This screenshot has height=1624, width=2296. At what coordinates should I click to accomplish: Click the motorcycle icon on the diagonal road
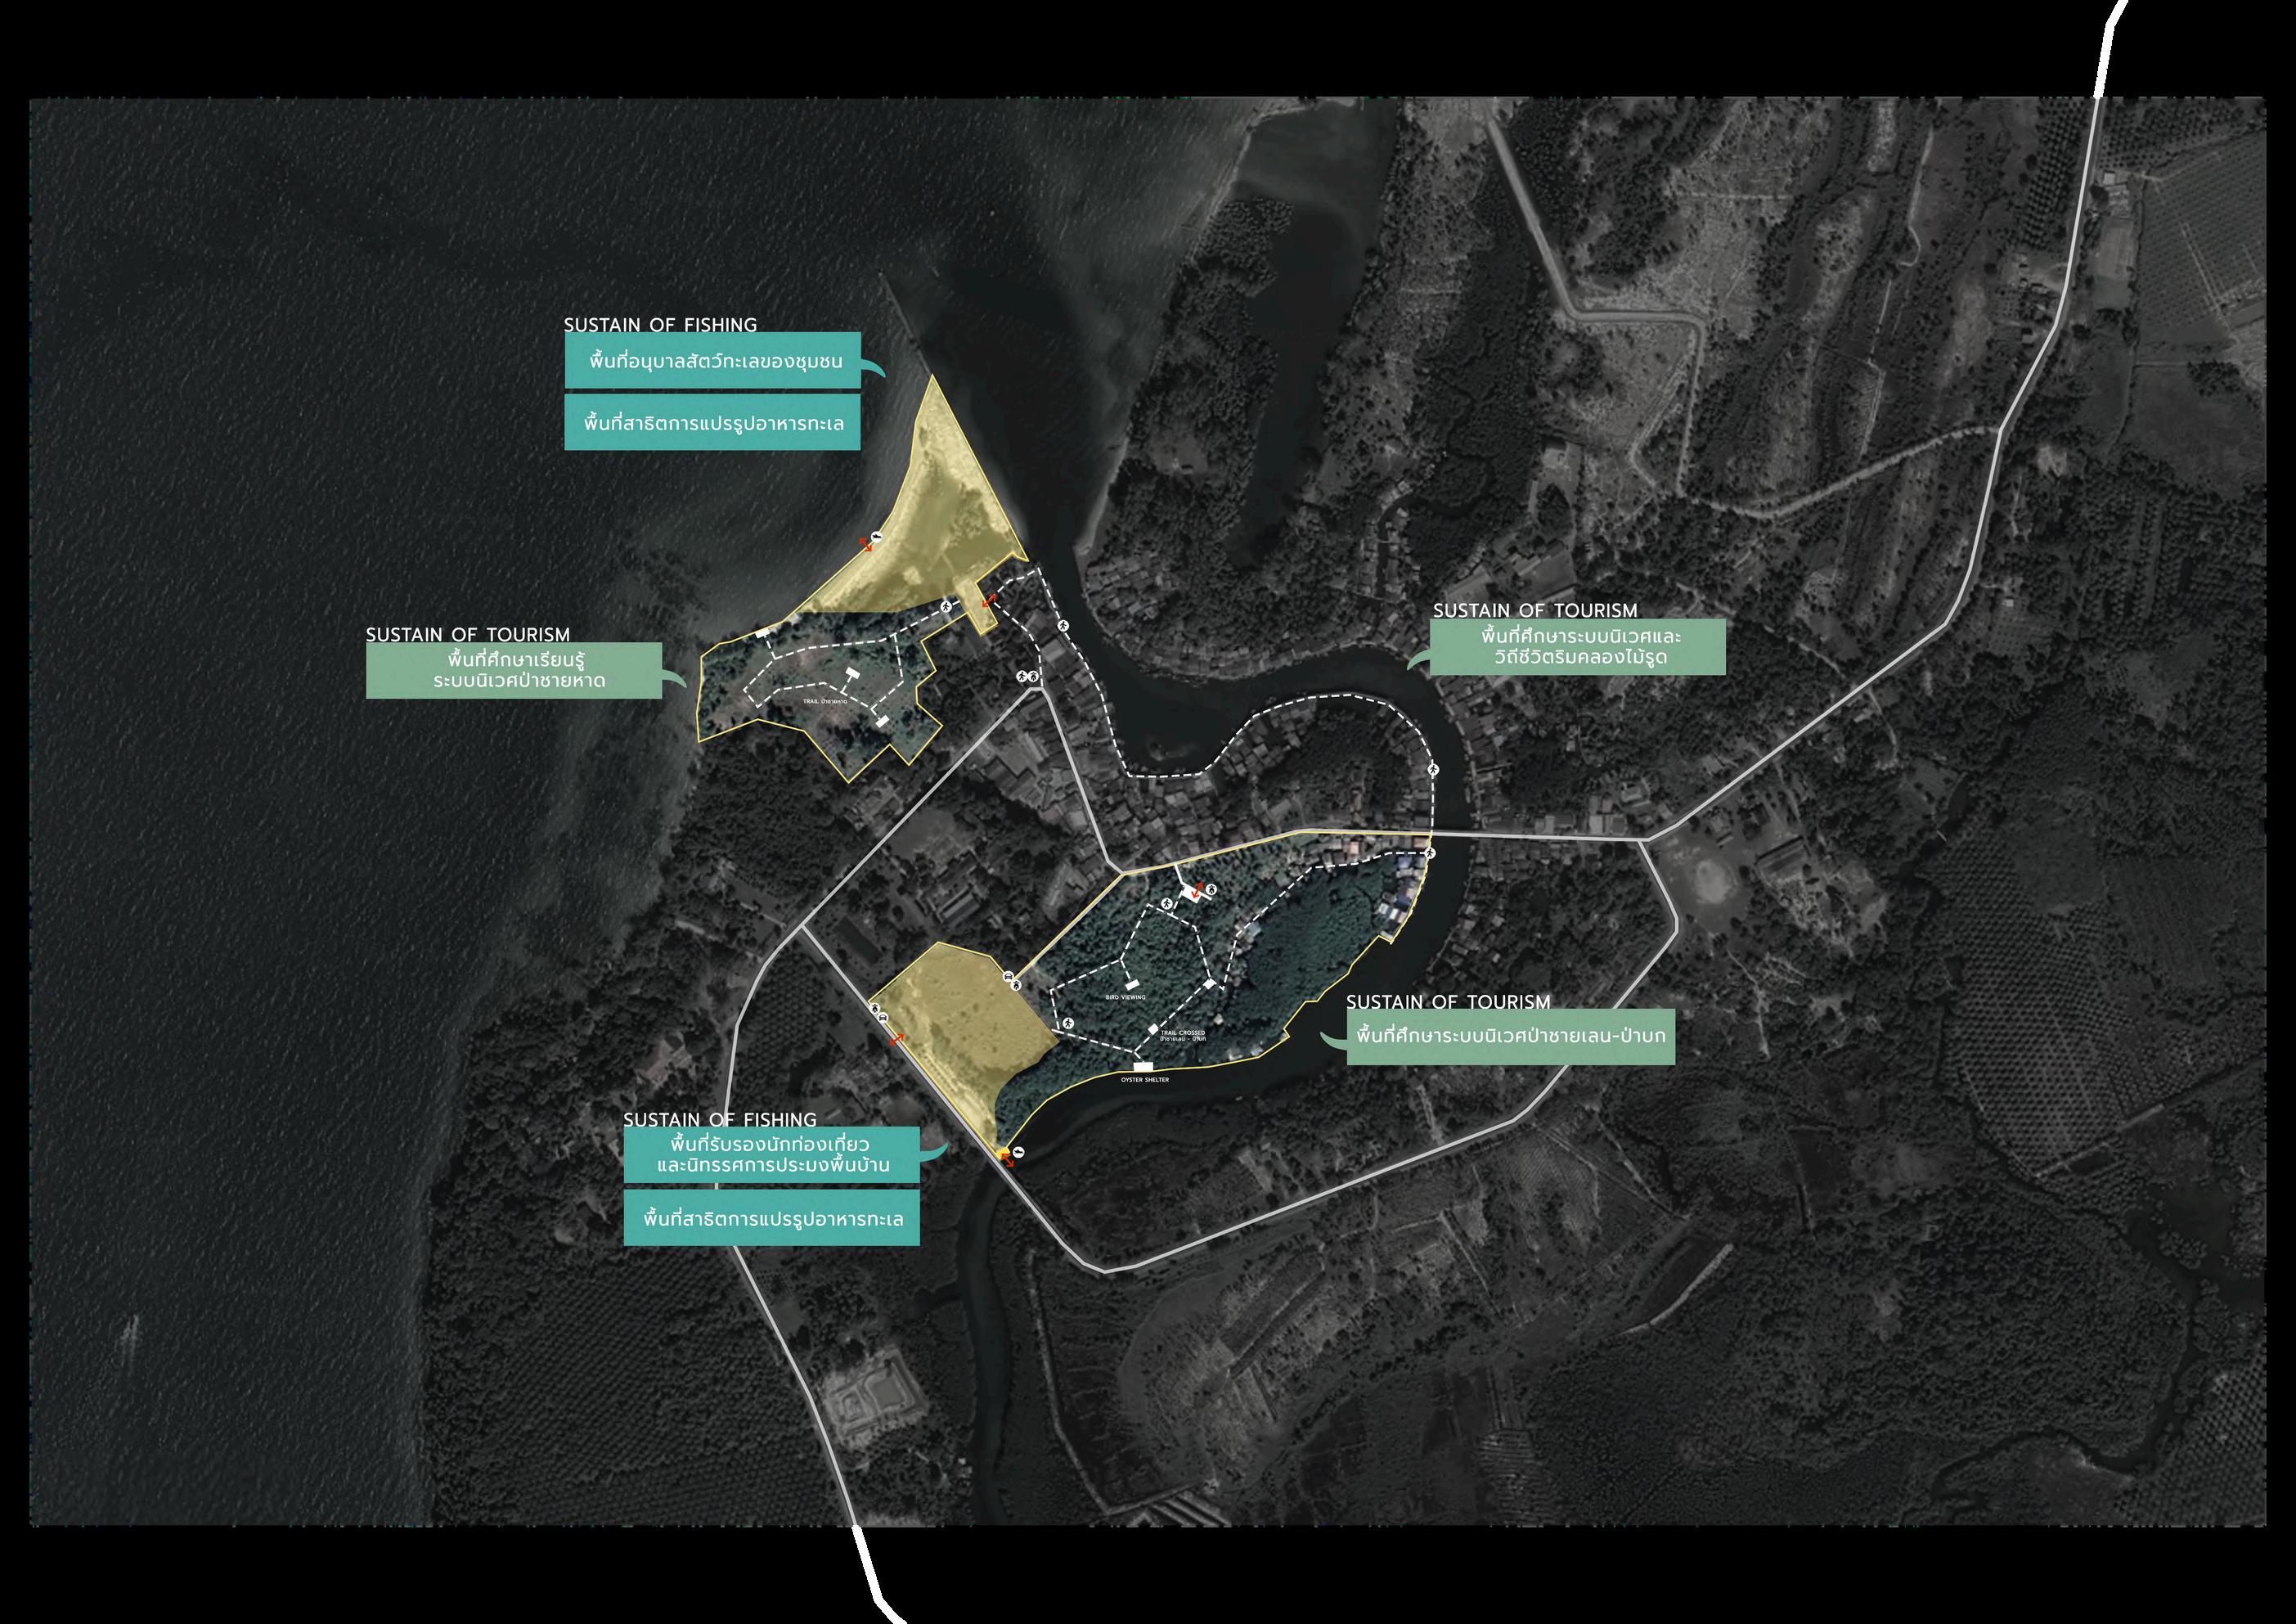click(875, 1008)
